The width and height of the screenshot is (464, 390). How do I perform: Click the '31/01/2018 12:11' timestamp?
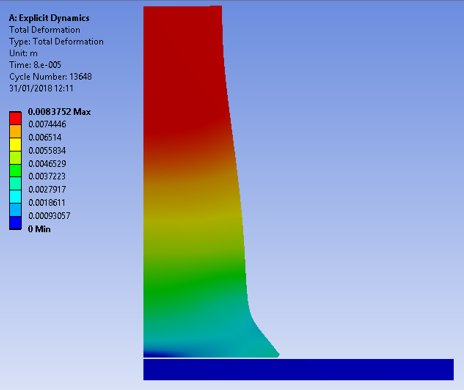[x=41, y=88]
